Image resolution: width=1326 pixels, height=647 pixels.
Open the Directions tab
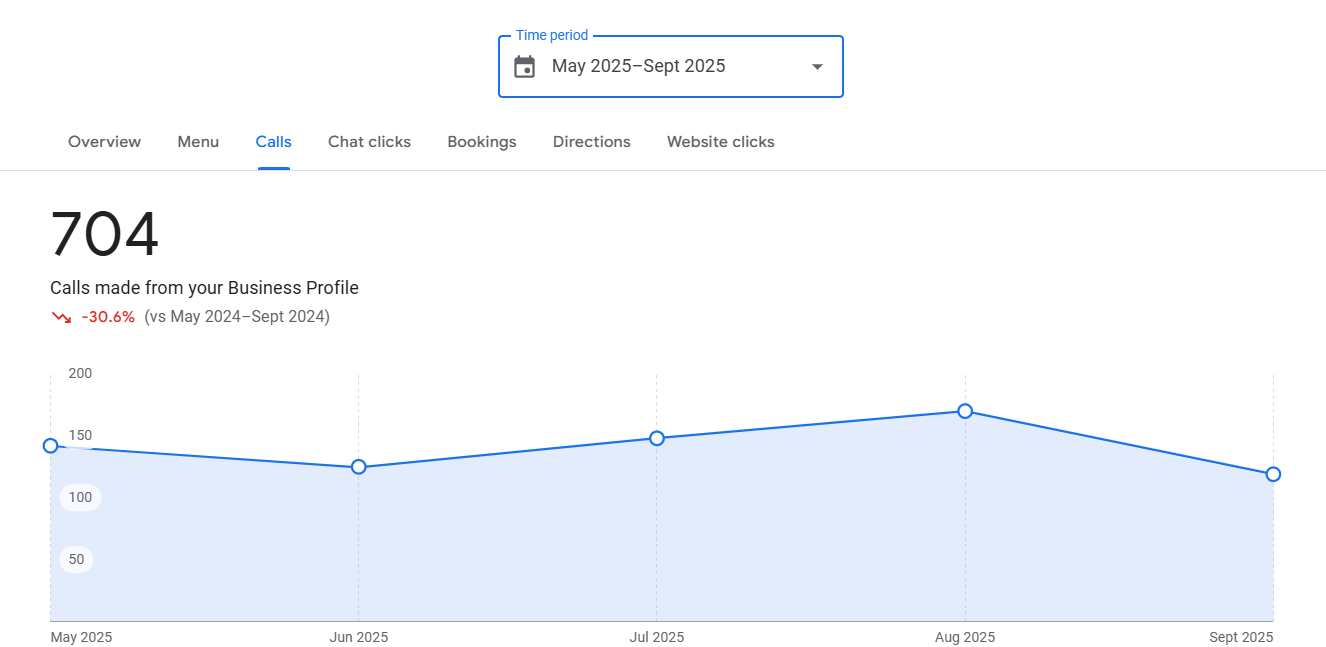[591, 142]
